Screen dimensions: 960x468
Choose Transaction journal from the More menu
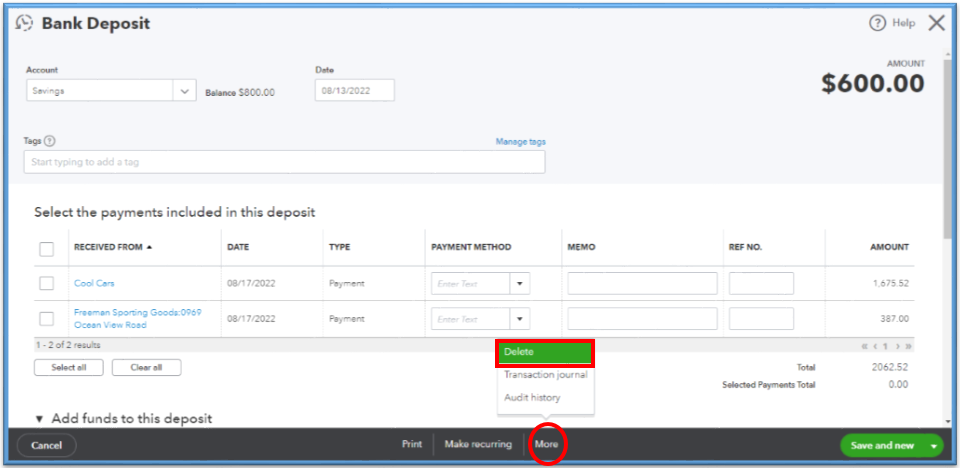(546, 374)
